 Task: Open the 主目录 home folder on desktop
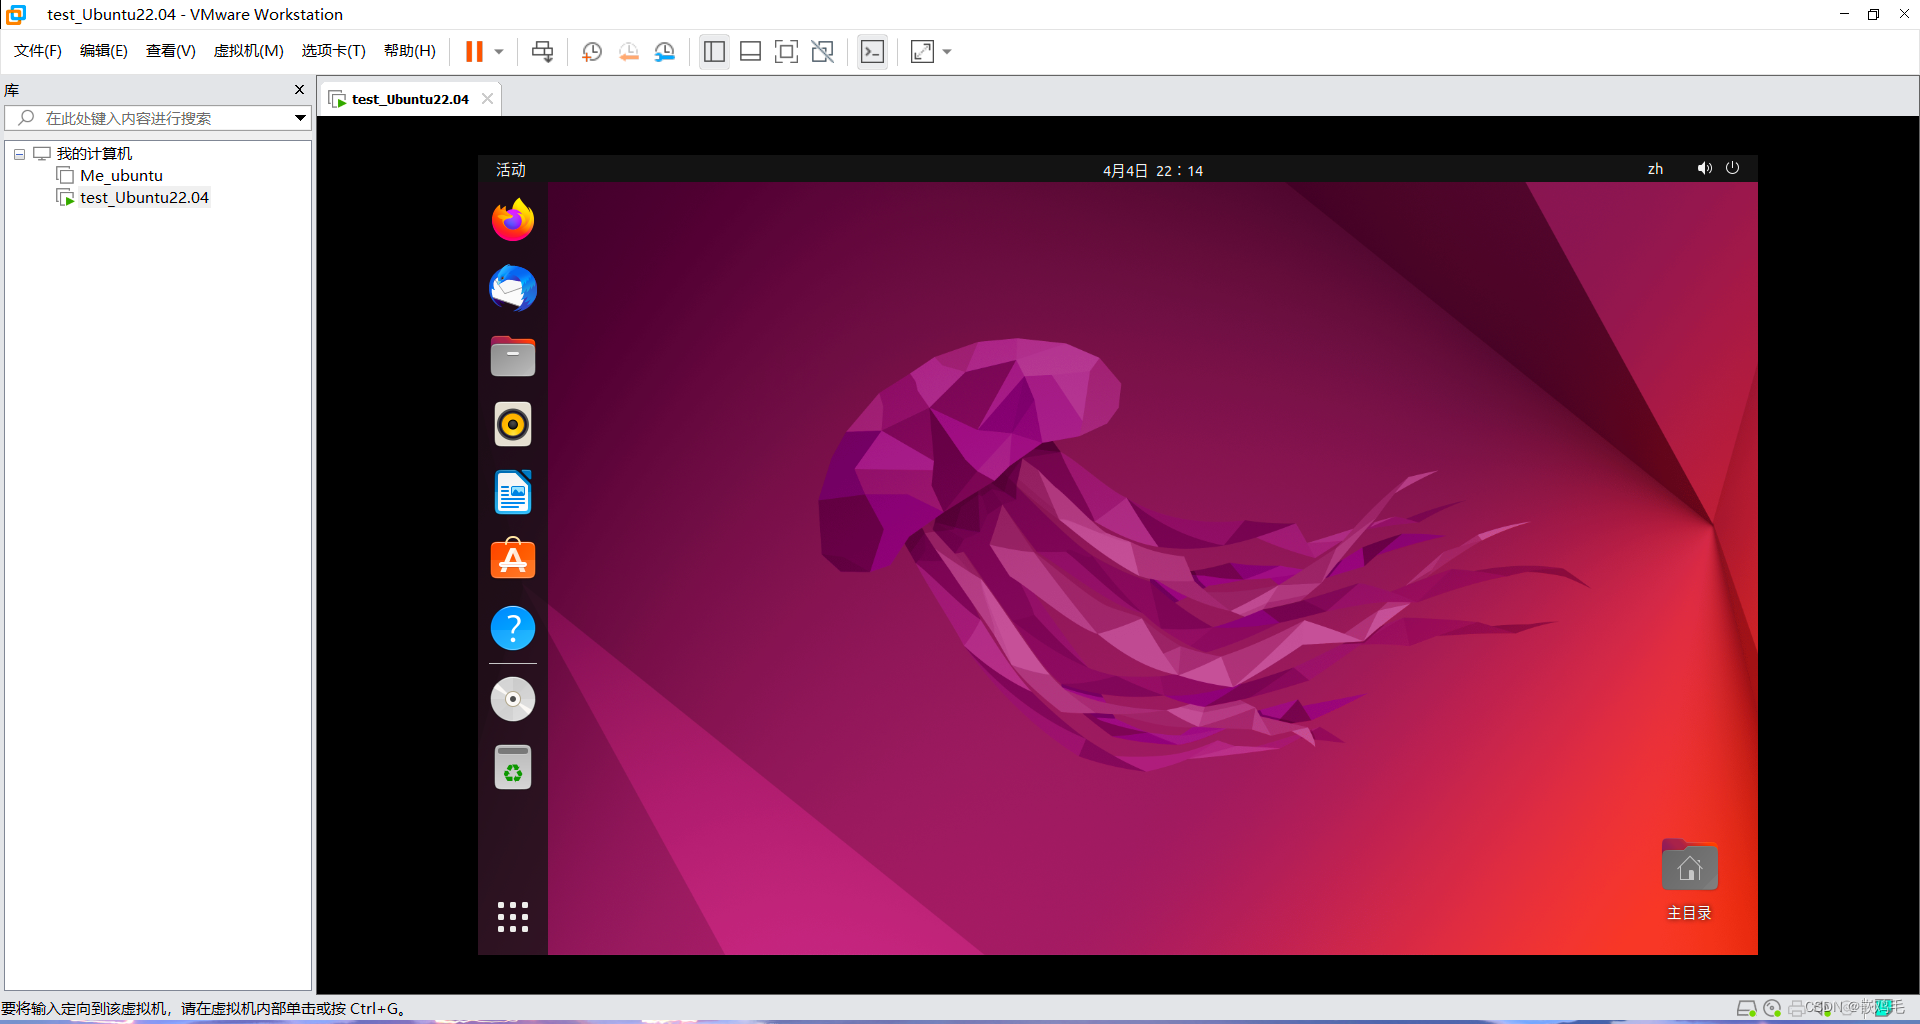click(x=1689, y=880)
